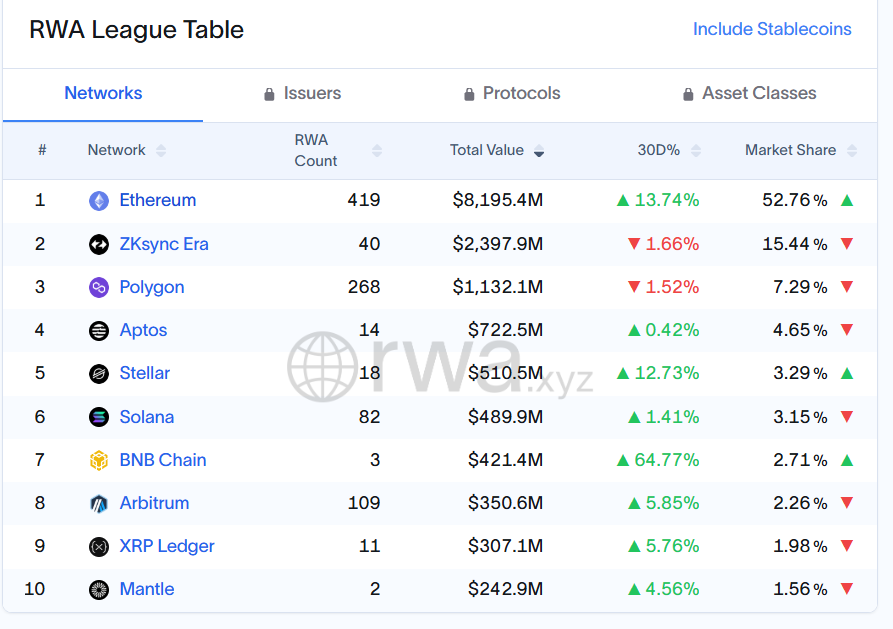Click the Mantle logo icon
Viewport: 893px width, 629px height.
click(x=99, y=590)
